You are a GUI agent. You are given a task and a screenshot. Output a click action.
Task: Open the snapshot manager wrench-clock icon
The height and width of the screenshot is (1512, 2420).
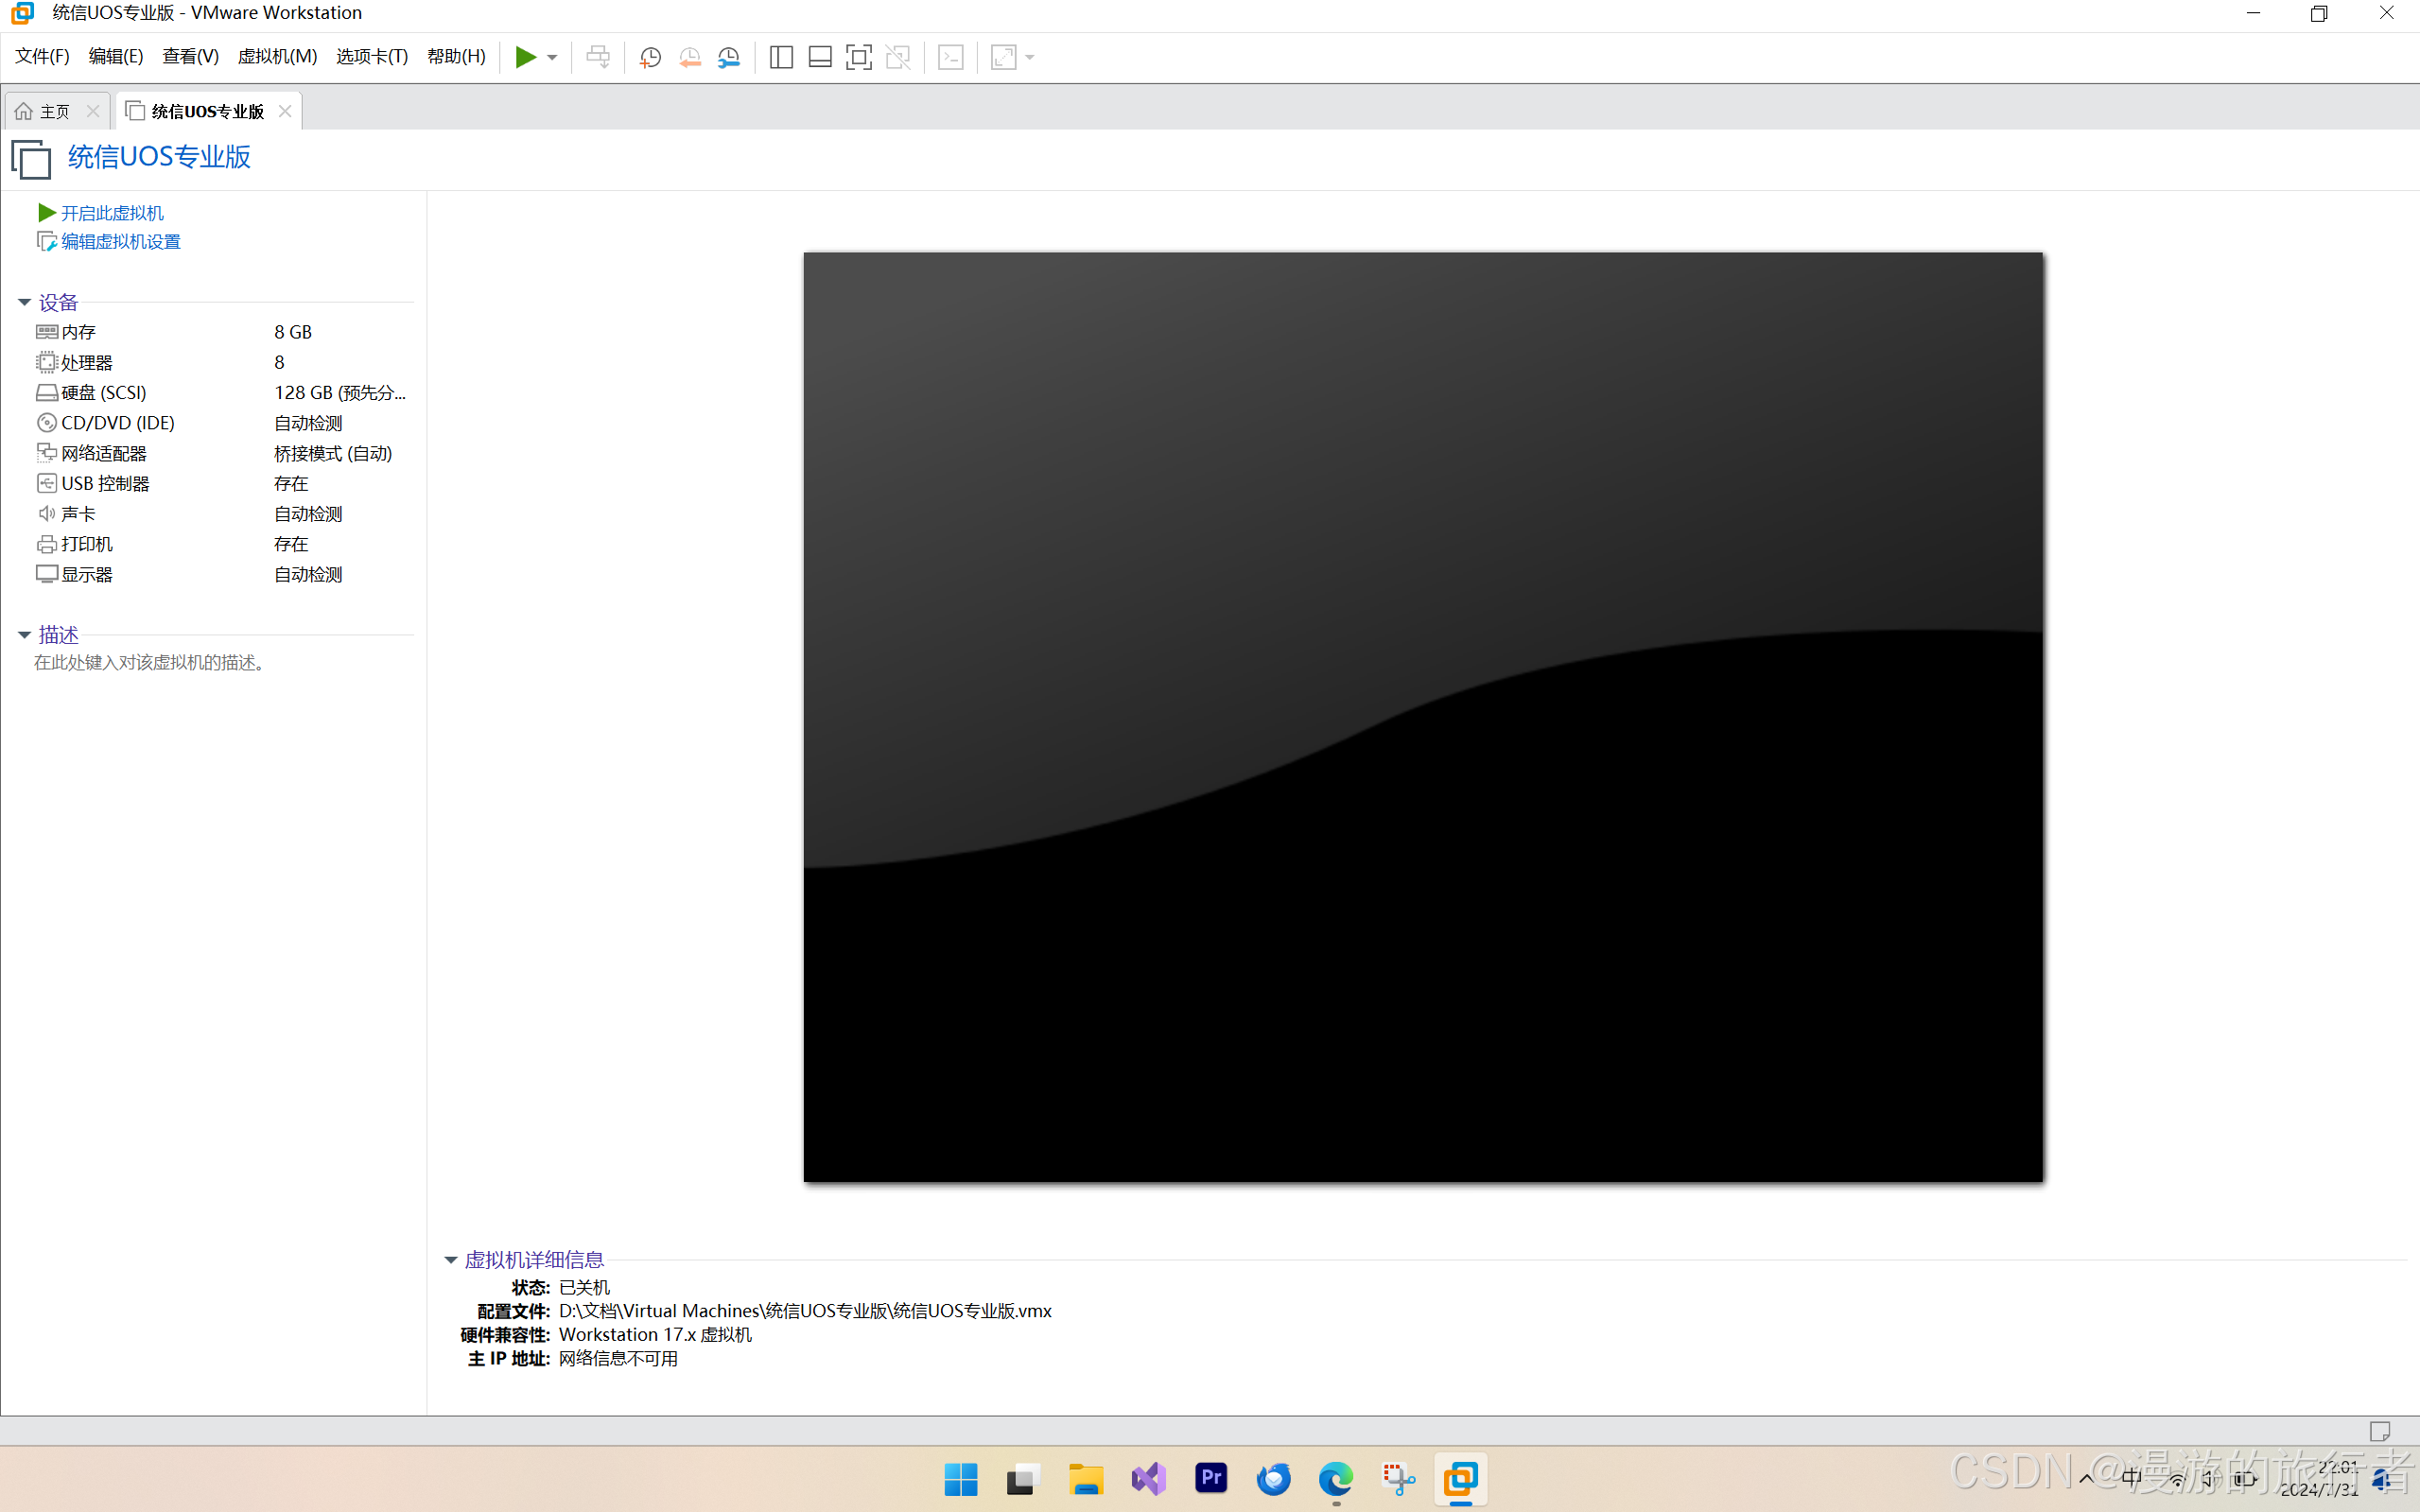pos(729,57)
